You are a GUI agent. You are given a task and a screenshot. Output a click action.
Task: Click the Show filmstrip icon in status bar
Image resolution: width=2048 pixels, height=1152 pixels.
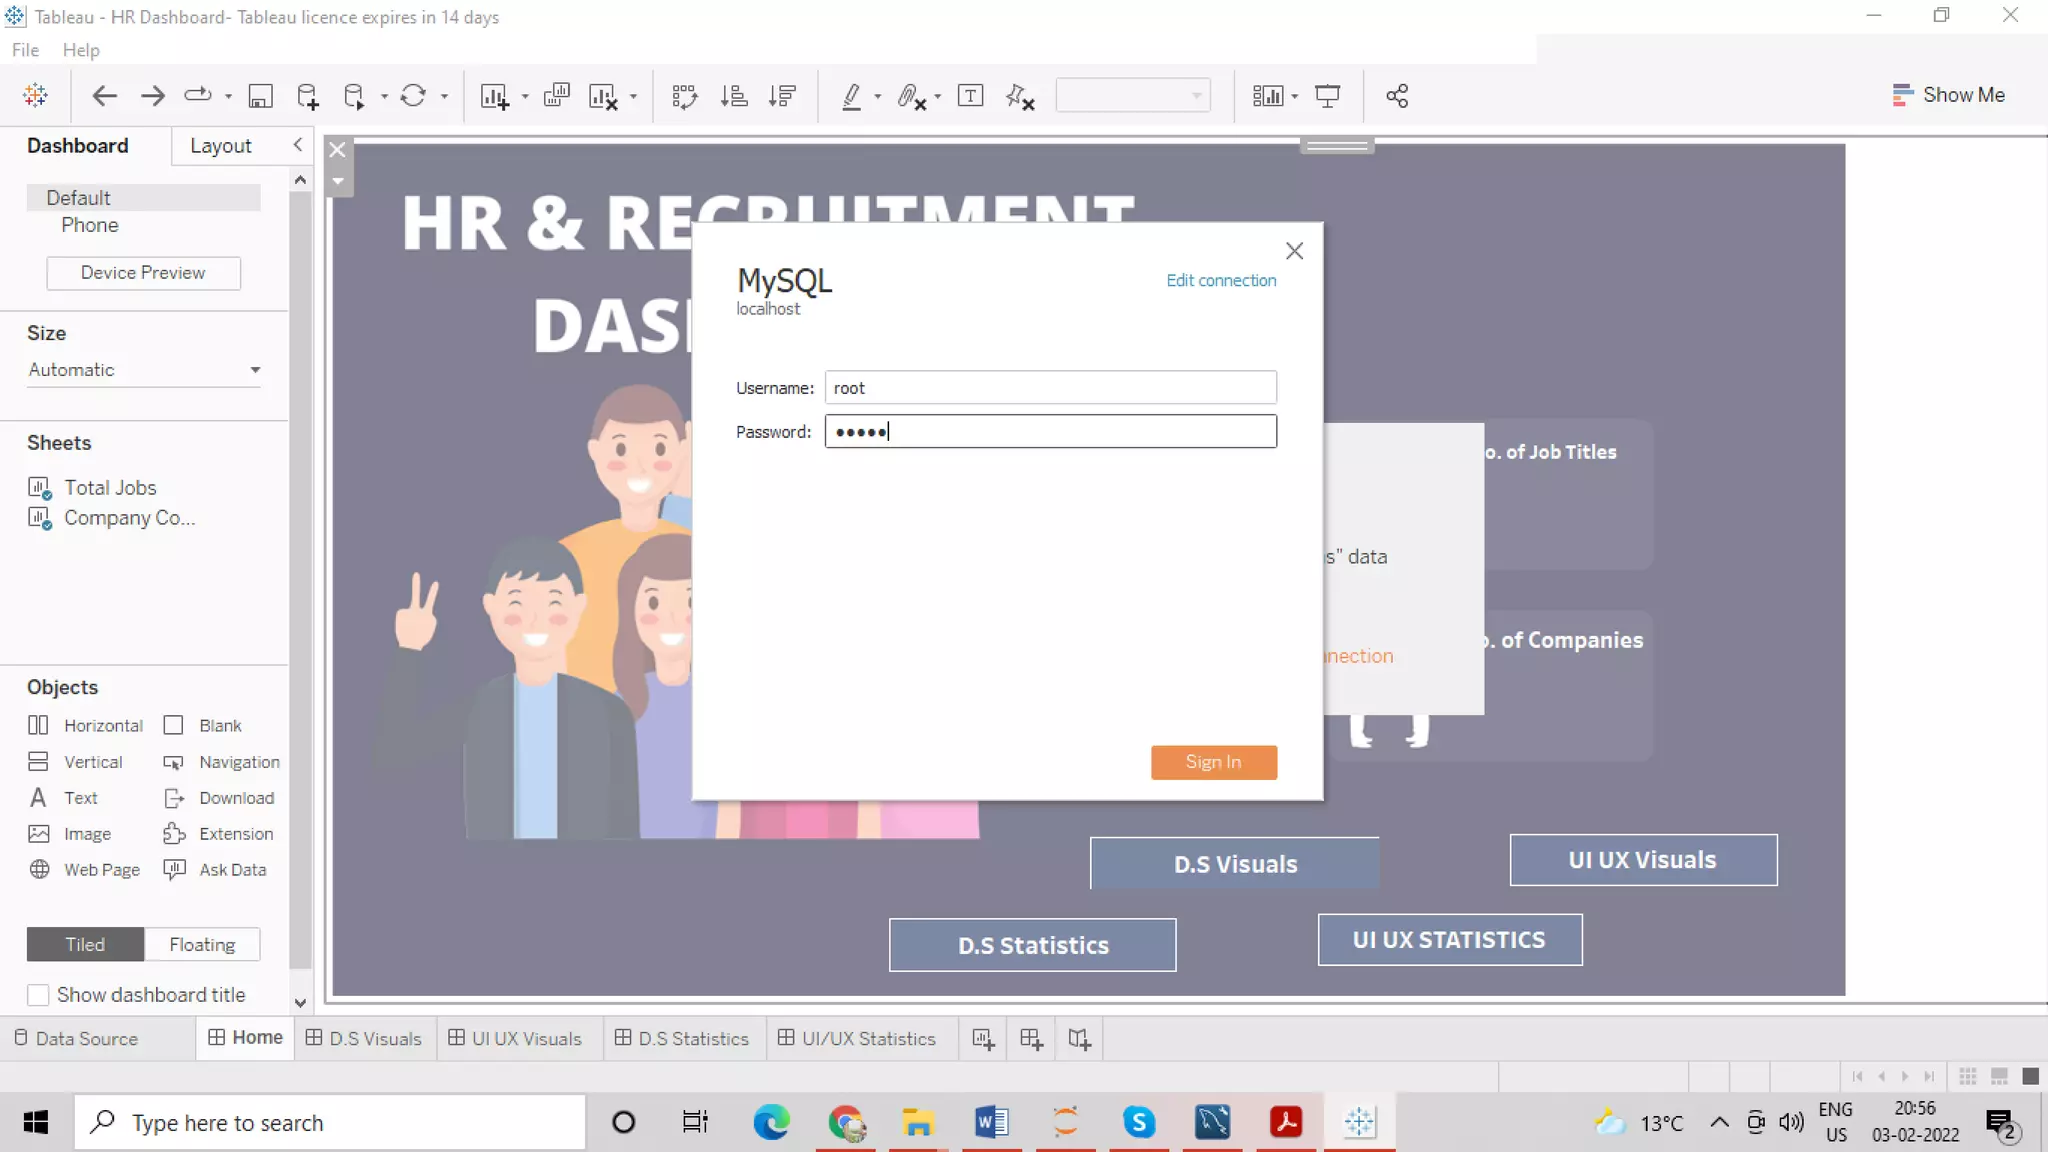[x=1999, y=1076]
